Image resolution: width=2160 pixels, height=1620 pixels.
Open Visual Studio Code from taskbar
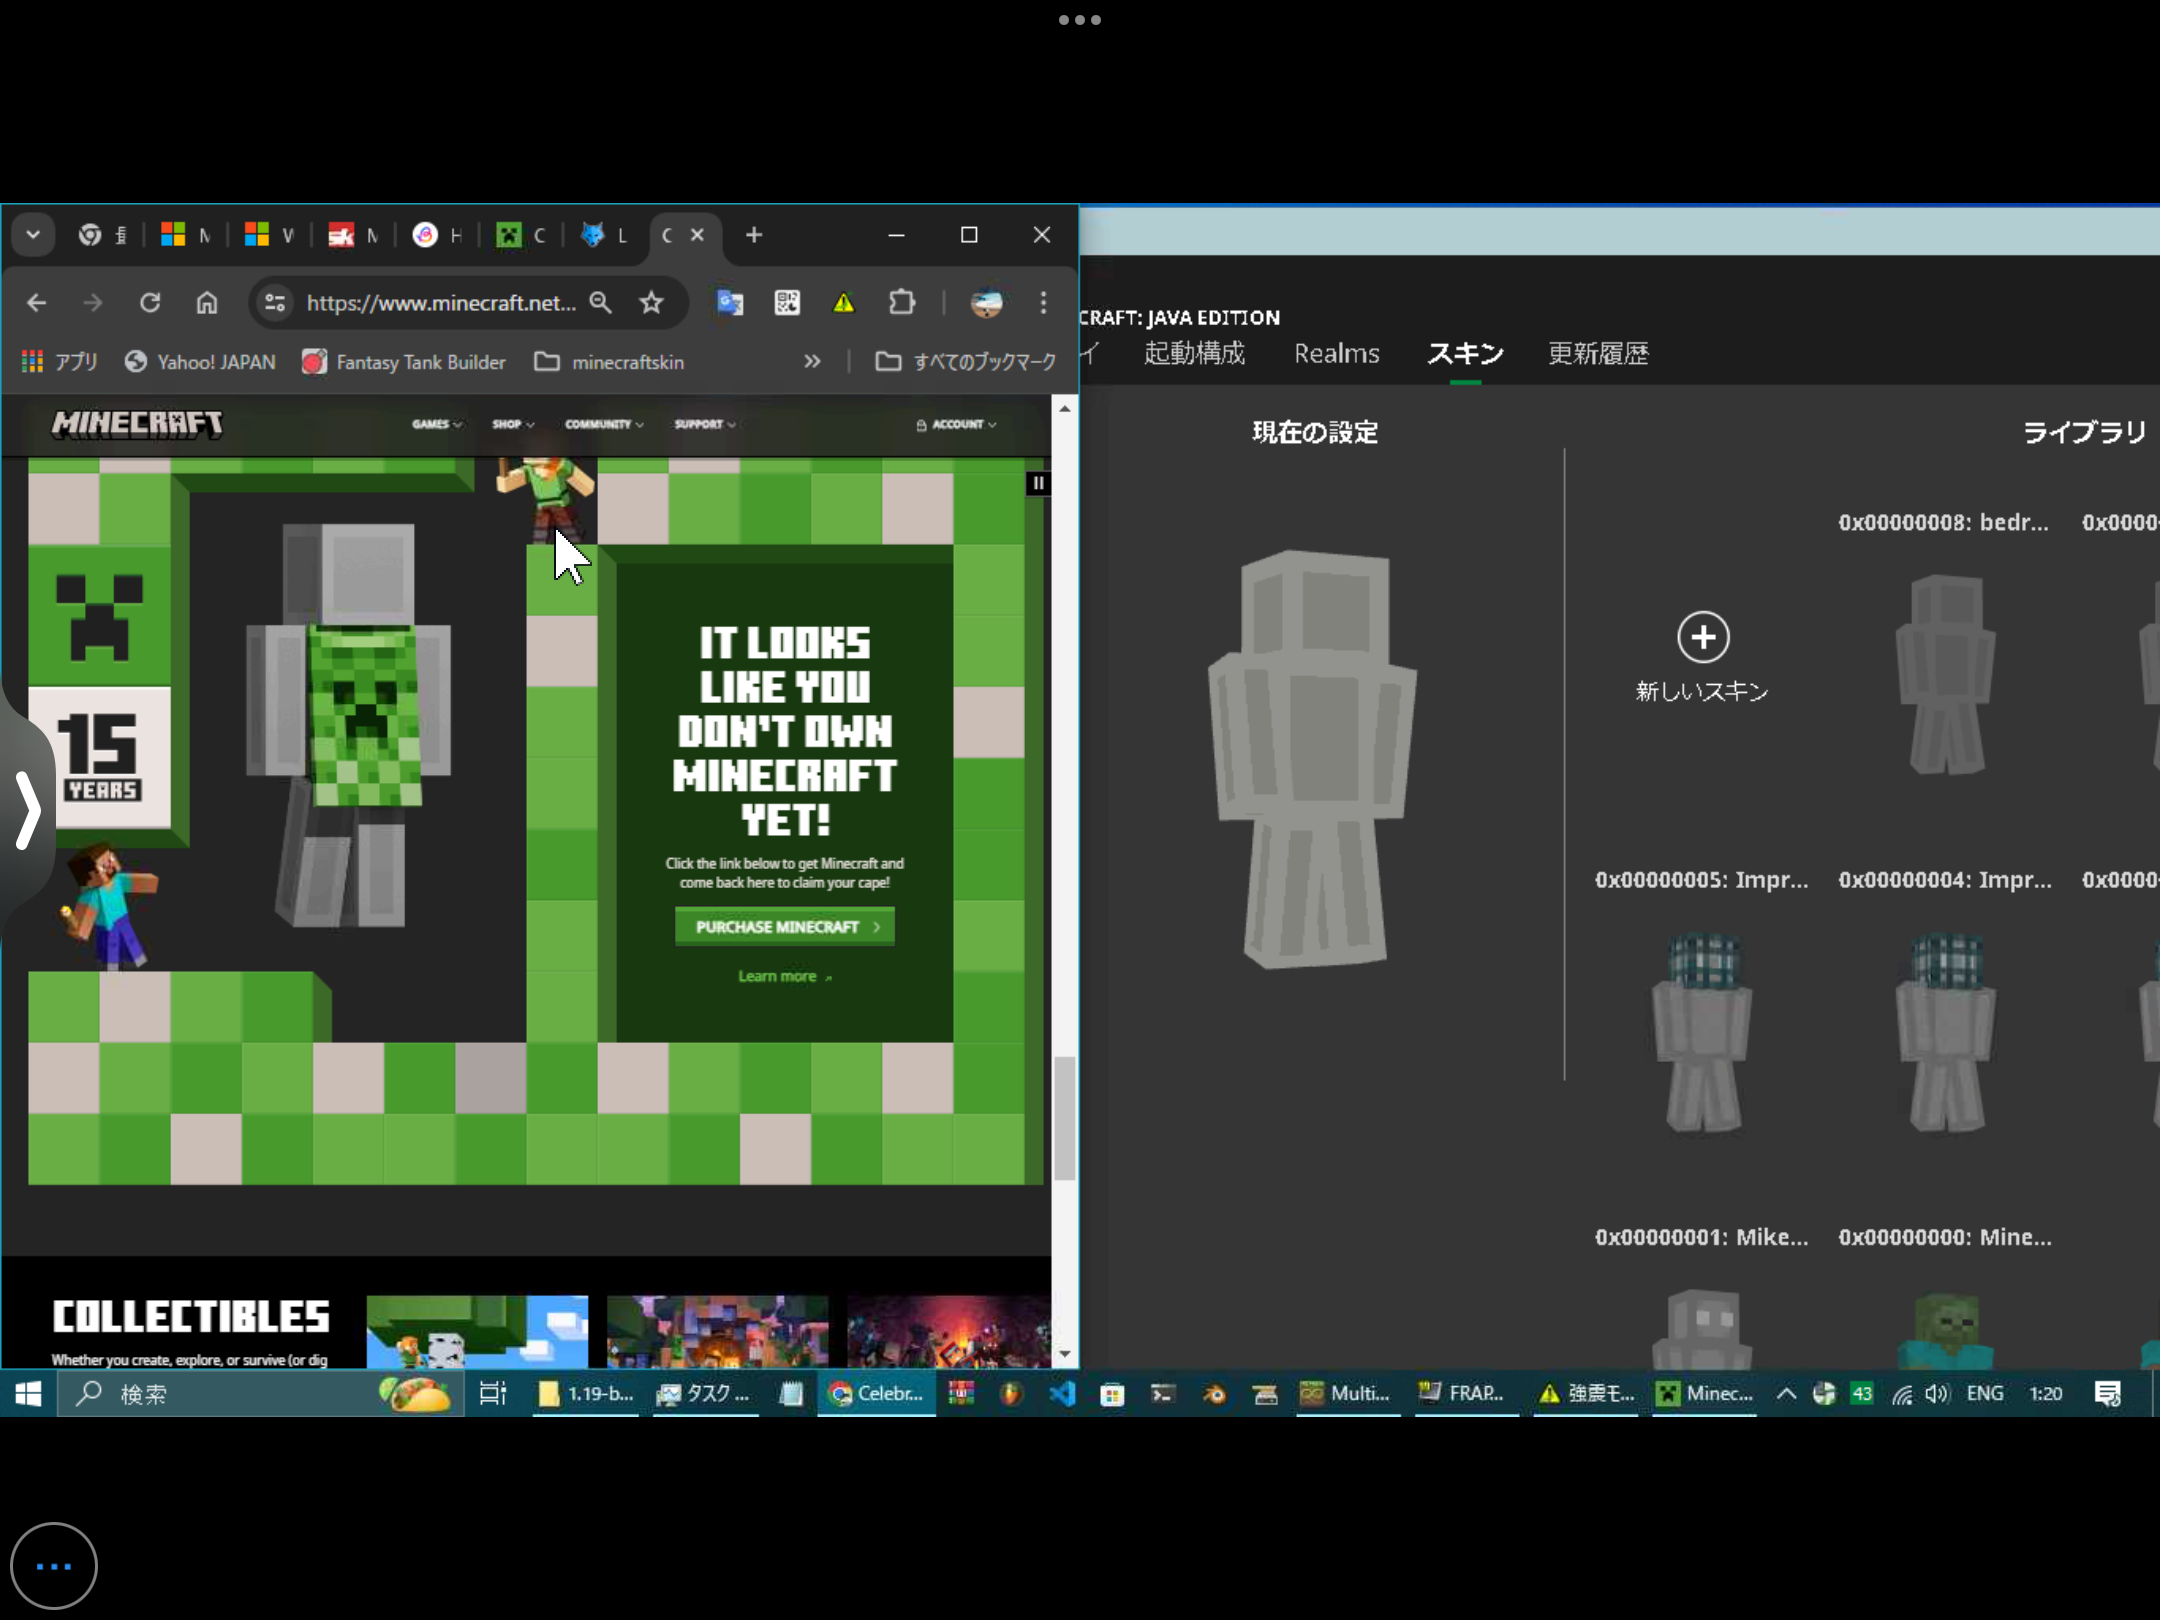[x=1062, y=1393]
